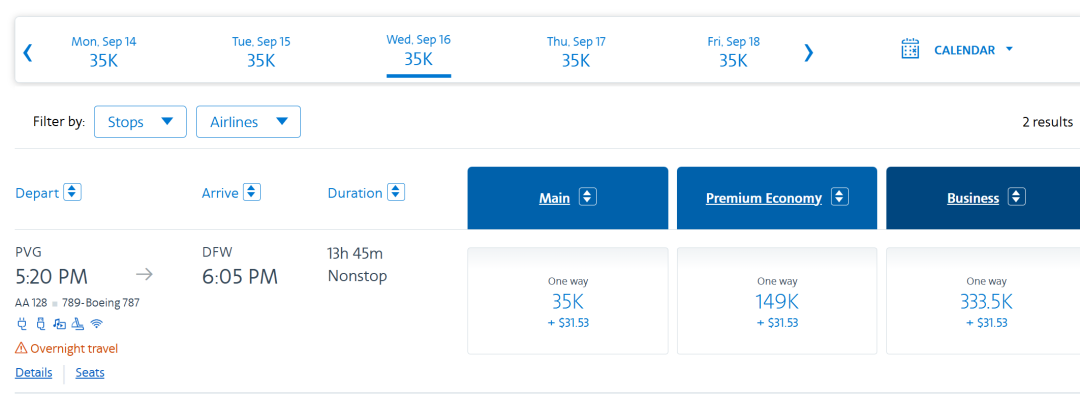The height and width of the screenshot is (396, 1080).
Task: Click the power outlet amenity icon
Action: (22, 323)
